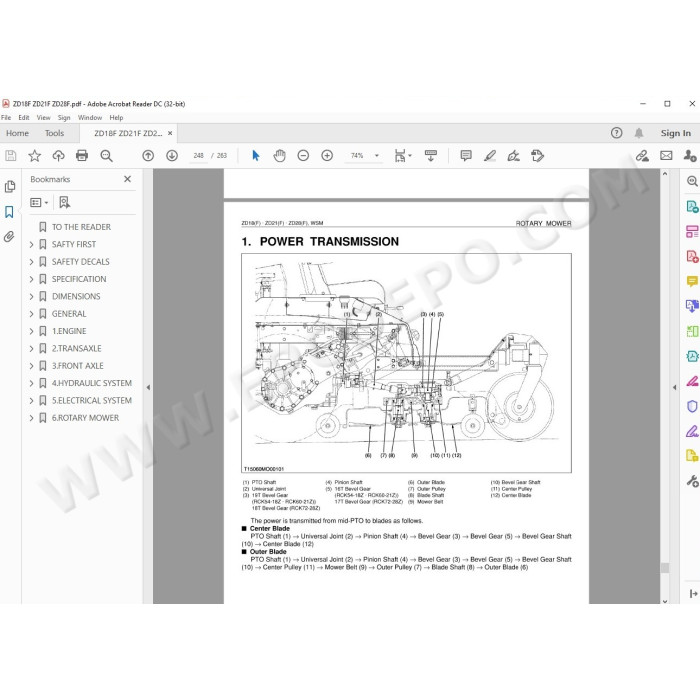The height and width of the screenshot is (700, 700).
Task: Add the document to starred files
Action: coord(34,155)
